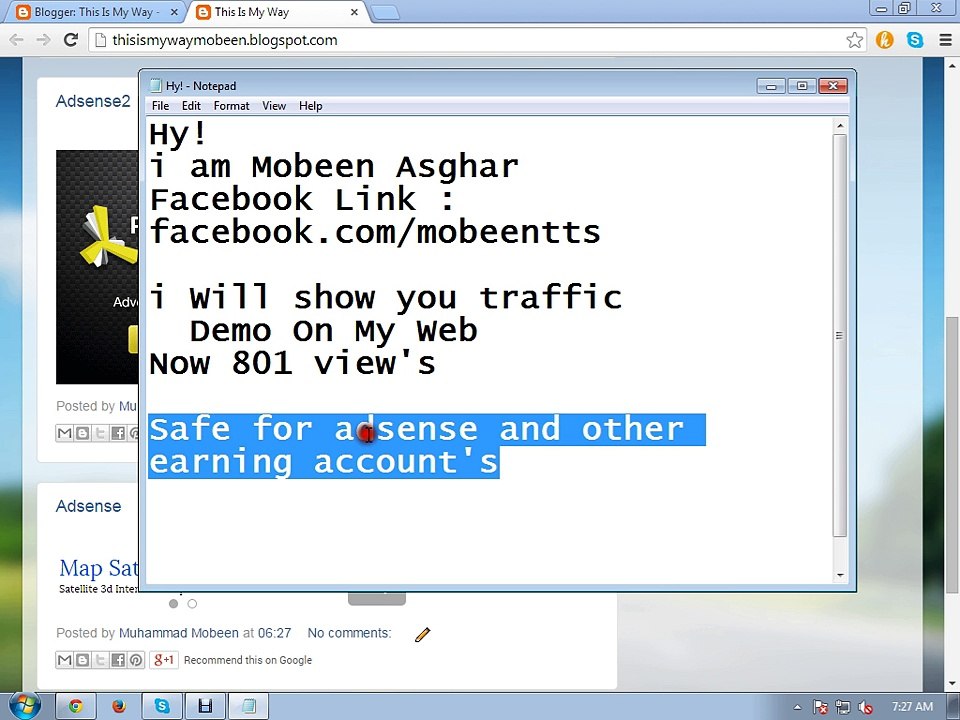Click the browser Back arrow
The width and height of the screenshot is (960, 720).
click(17, 40)
